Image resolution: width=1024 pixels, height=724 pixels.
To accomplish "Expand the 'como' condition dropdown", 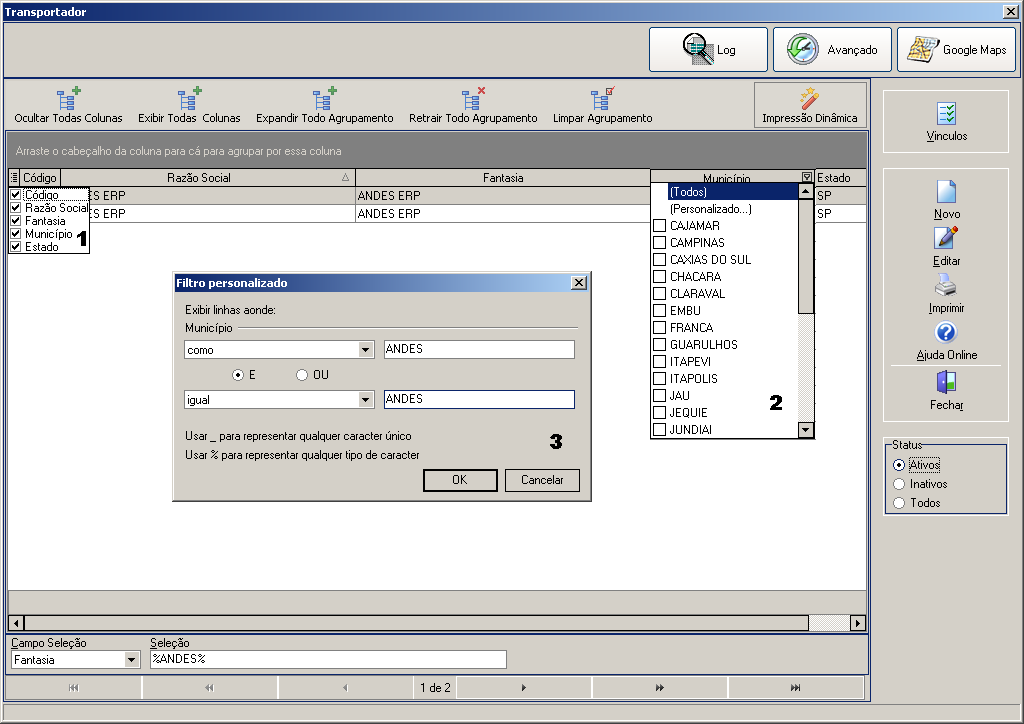I will tap(366, 350).
